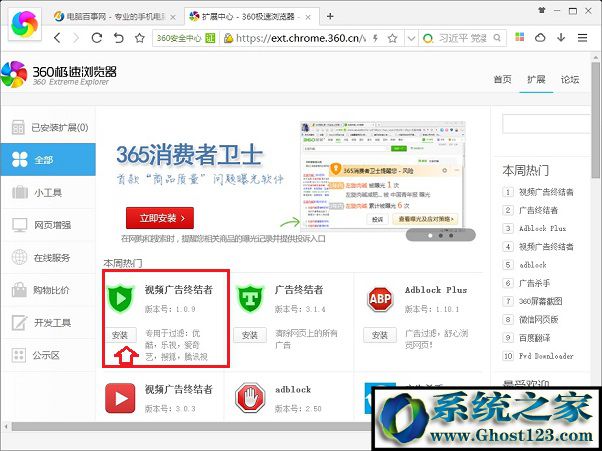
Task: Click the lightning speed-mode icon in address bar
Action: [375, 38]
